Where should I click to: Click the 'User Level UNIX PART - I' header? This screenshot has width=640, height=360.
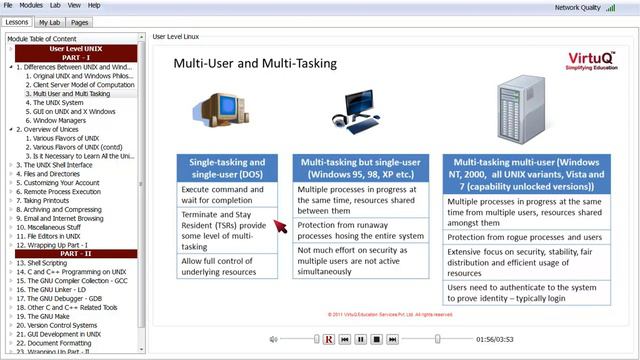(76, 53)
